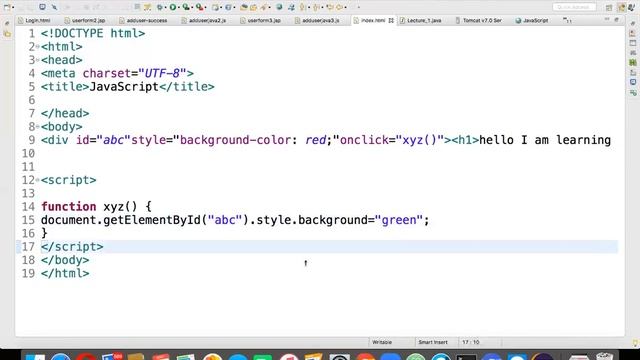Switch to the userform3.jsp editor tab
Screen dimensions: 640x360
click(260, 20)
